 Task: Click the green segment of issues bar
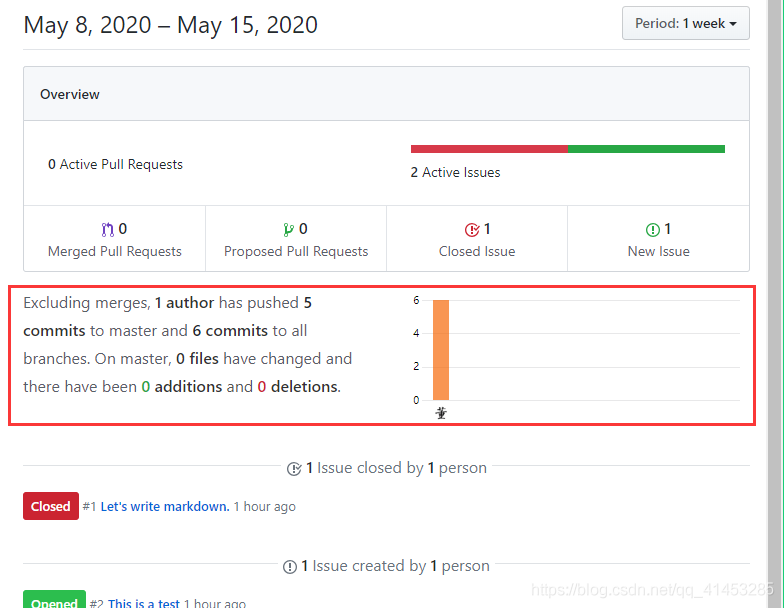click(646, 149)
